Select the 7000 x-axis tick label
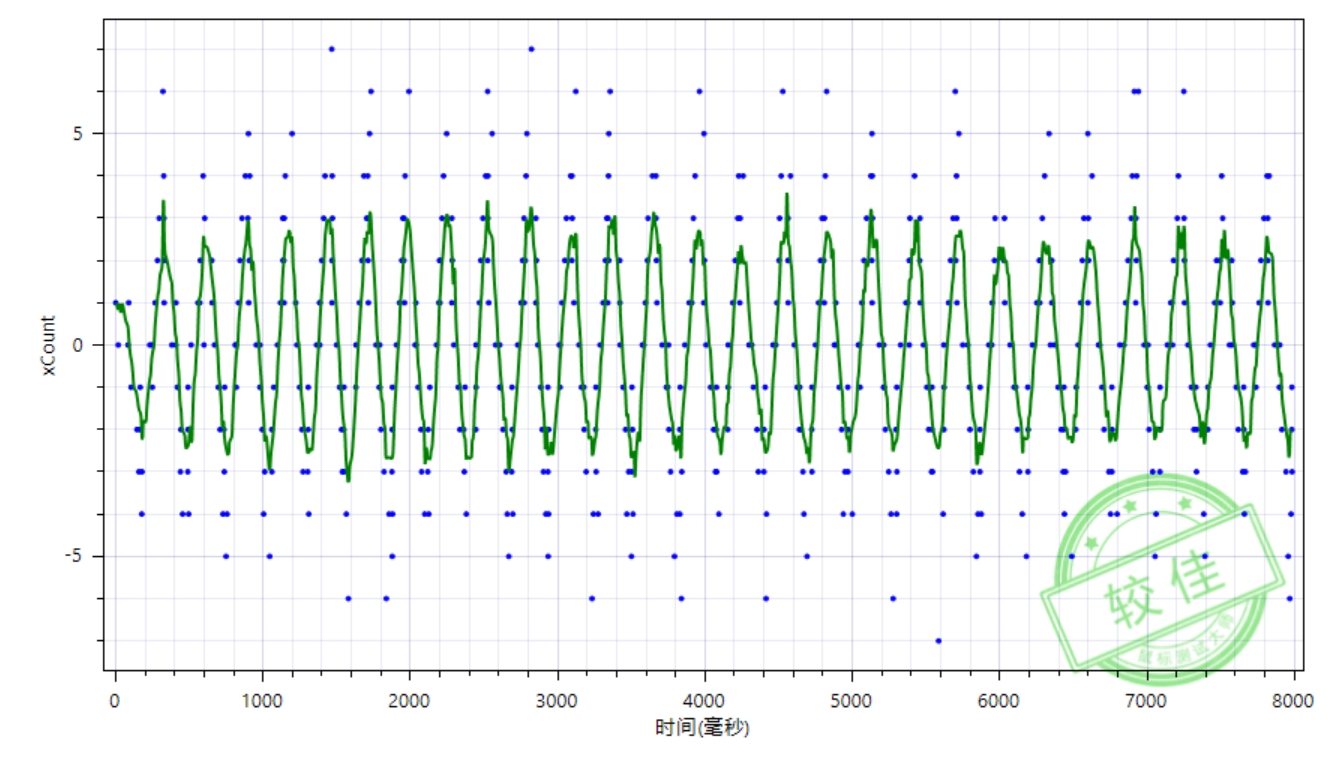 click(1146, 702)
